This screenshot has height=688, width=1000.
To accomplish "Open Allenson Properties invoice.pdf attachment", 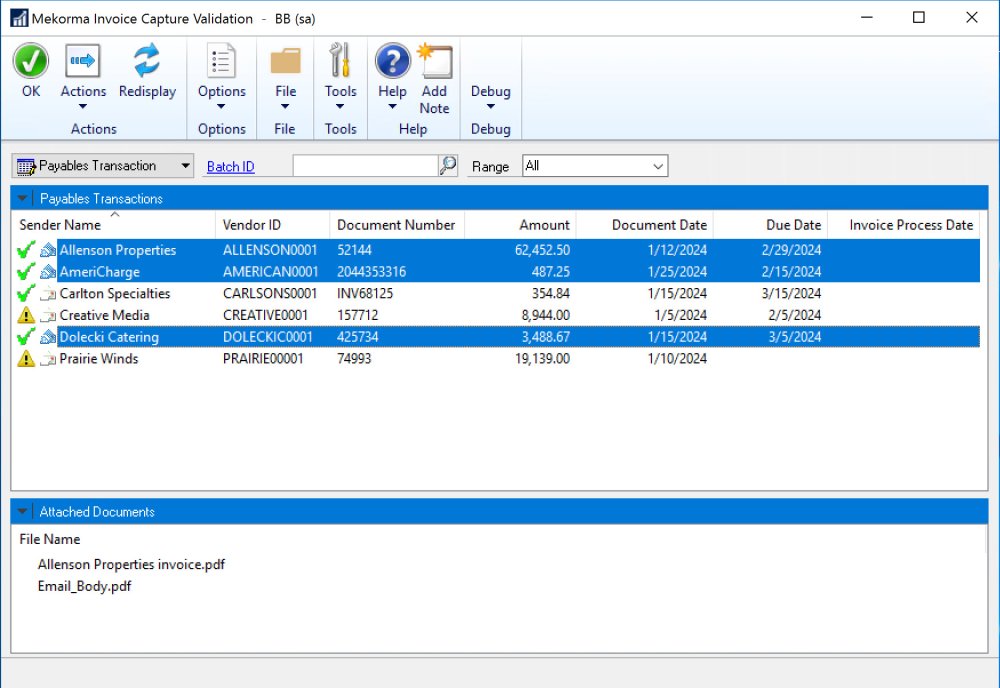I will coord(131,564).
